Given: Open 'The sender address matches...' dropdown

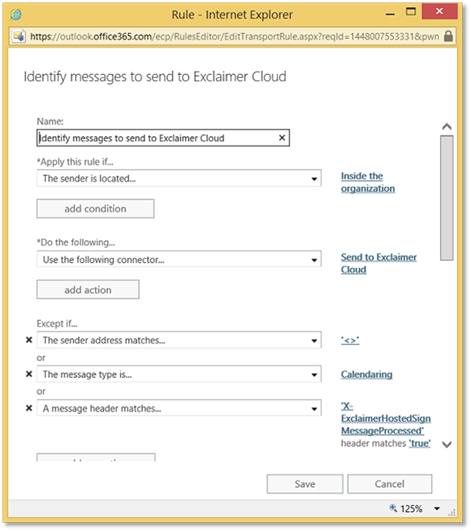Looking at the screenshot, I should coord(179,340).
